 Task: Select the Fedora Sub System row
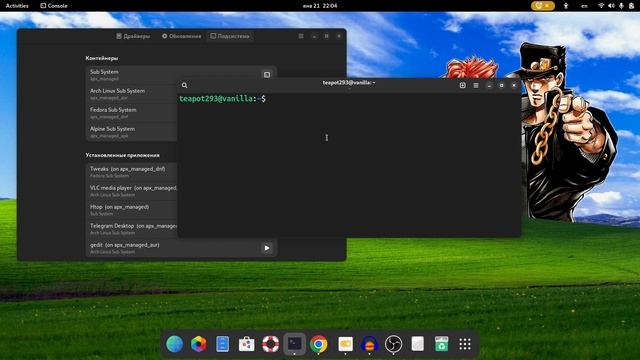point(131,113)
